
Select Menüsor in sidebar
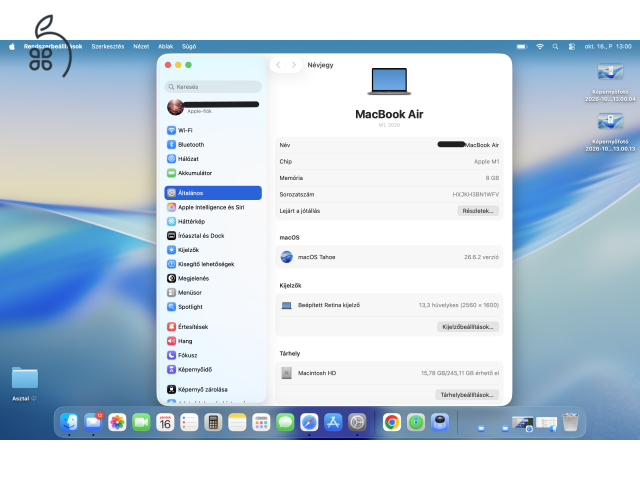click(x=213, y=293)
